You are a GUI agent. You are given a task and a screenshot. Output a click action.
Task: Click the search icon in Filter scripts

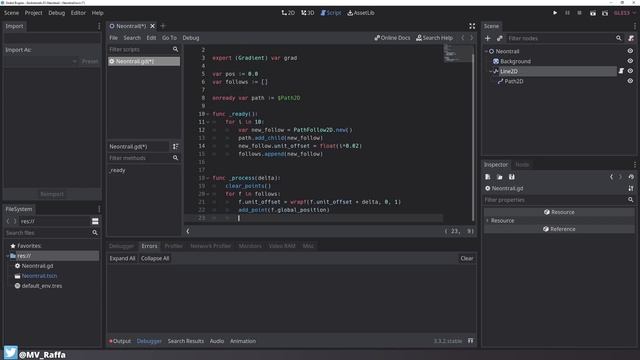[x=176, y=49]
